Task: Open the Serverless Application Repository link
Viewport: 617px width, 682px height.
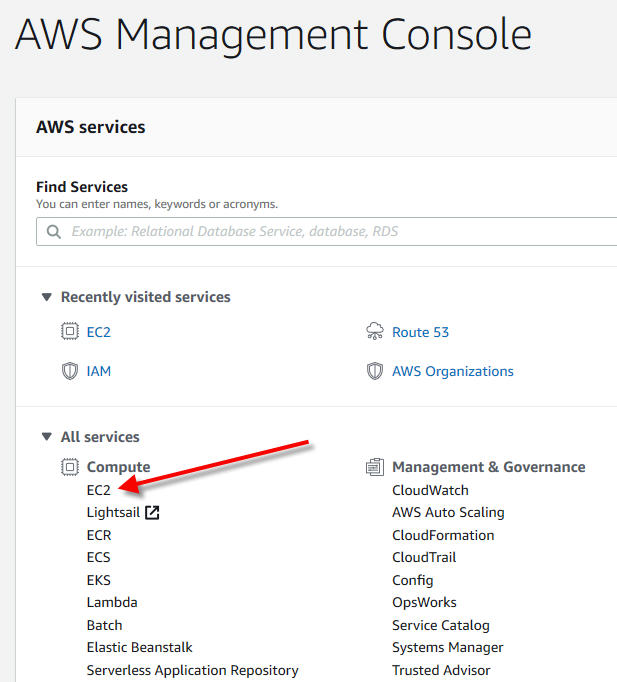Action: (x=192, y=670)
